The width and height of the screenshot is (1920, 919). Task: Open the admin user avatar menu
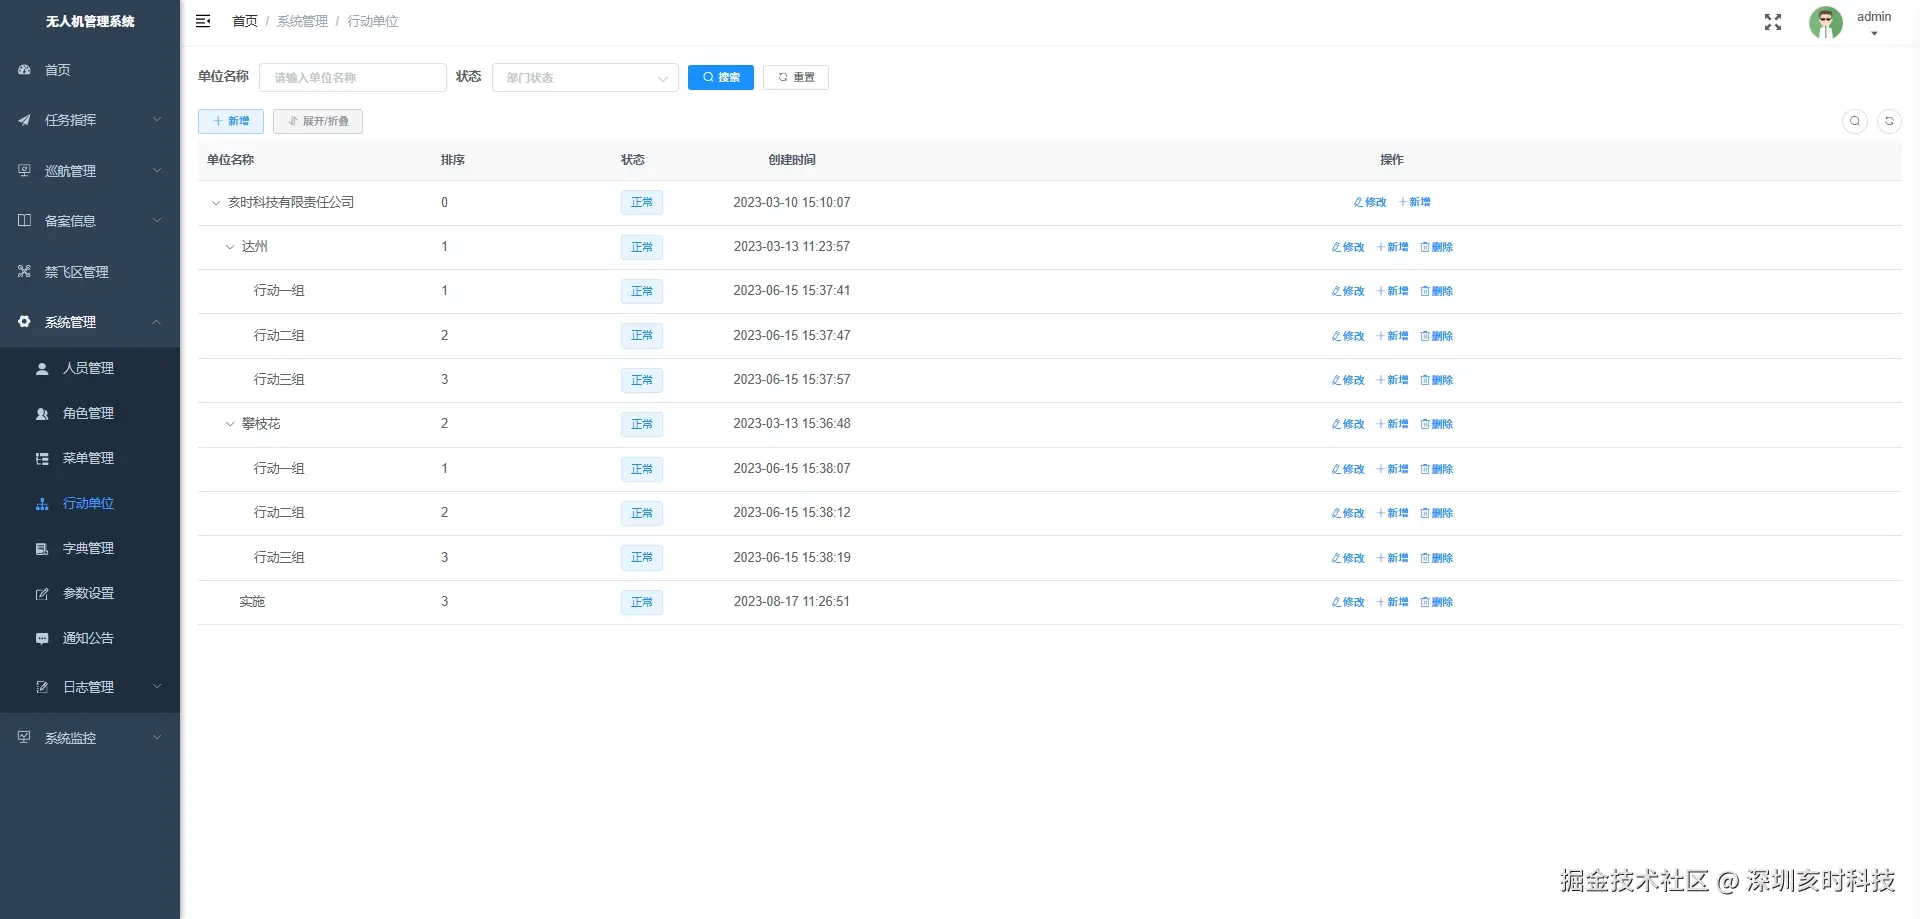click(1826, 22)
